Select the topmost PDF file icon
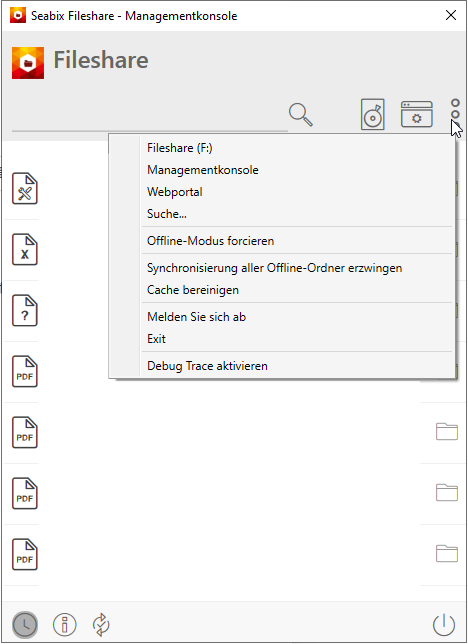 [25, 372]
